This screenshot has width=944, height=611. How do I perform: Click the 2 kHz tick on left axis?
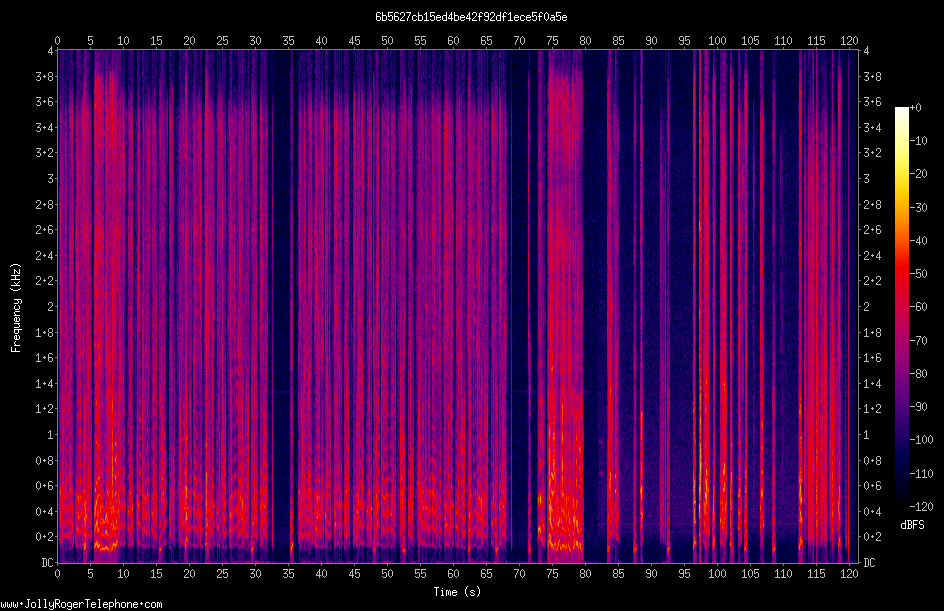(51, 306)
